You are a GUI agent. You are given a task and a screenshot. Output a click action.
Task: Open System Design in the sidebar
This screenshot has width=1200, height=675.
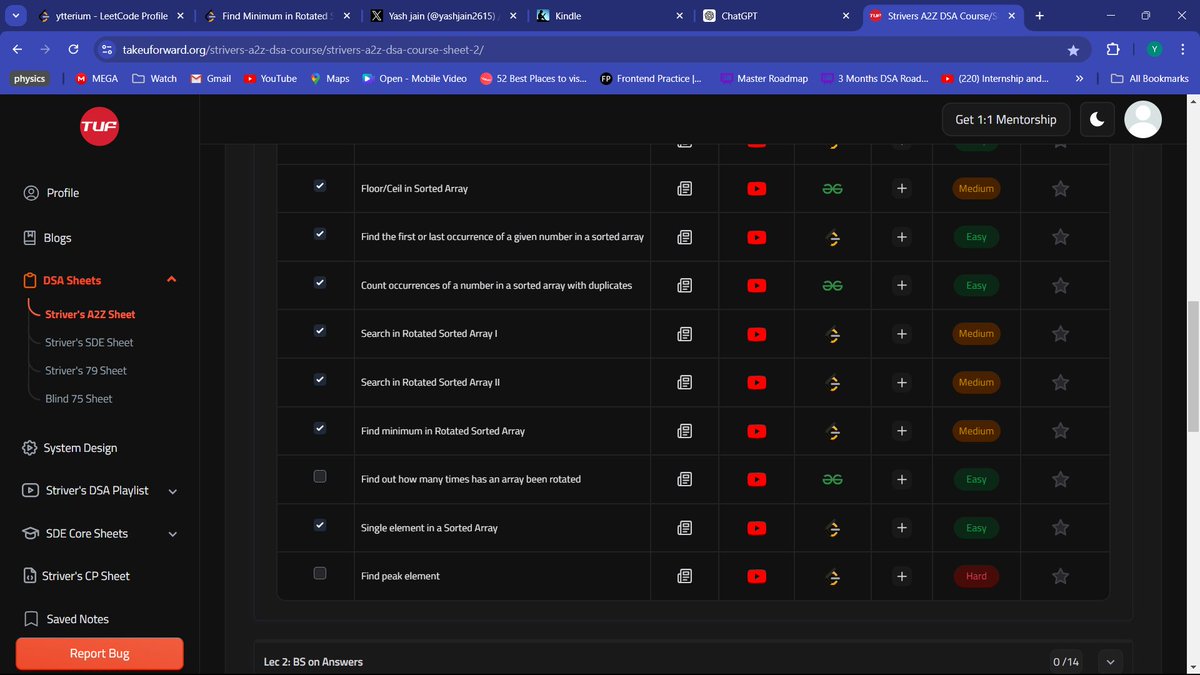pos(70,448)
